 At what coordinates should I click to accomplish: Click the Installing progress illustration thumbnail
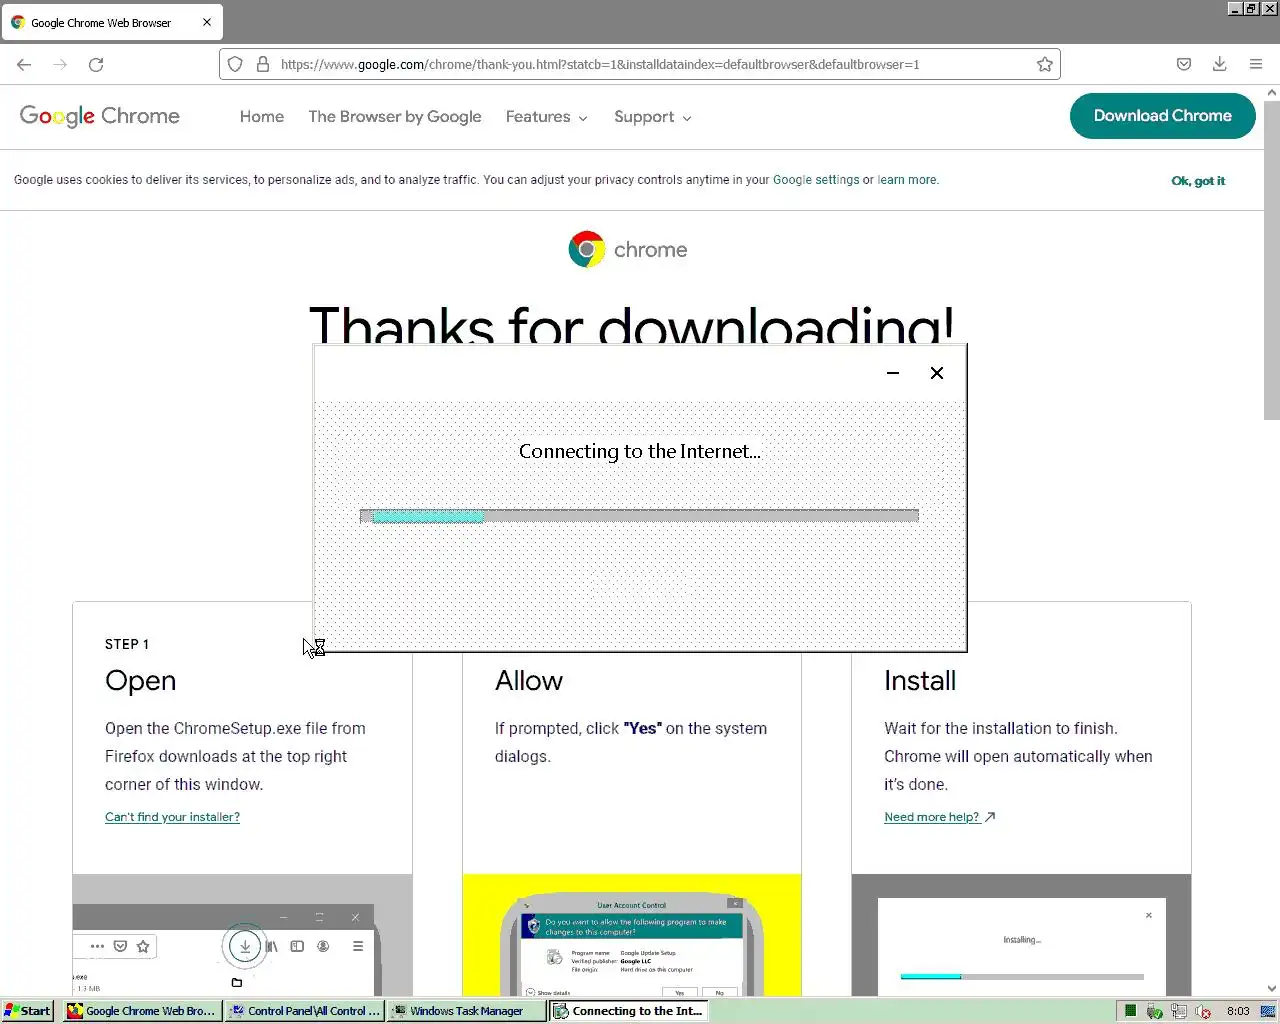click(1021, 935)
